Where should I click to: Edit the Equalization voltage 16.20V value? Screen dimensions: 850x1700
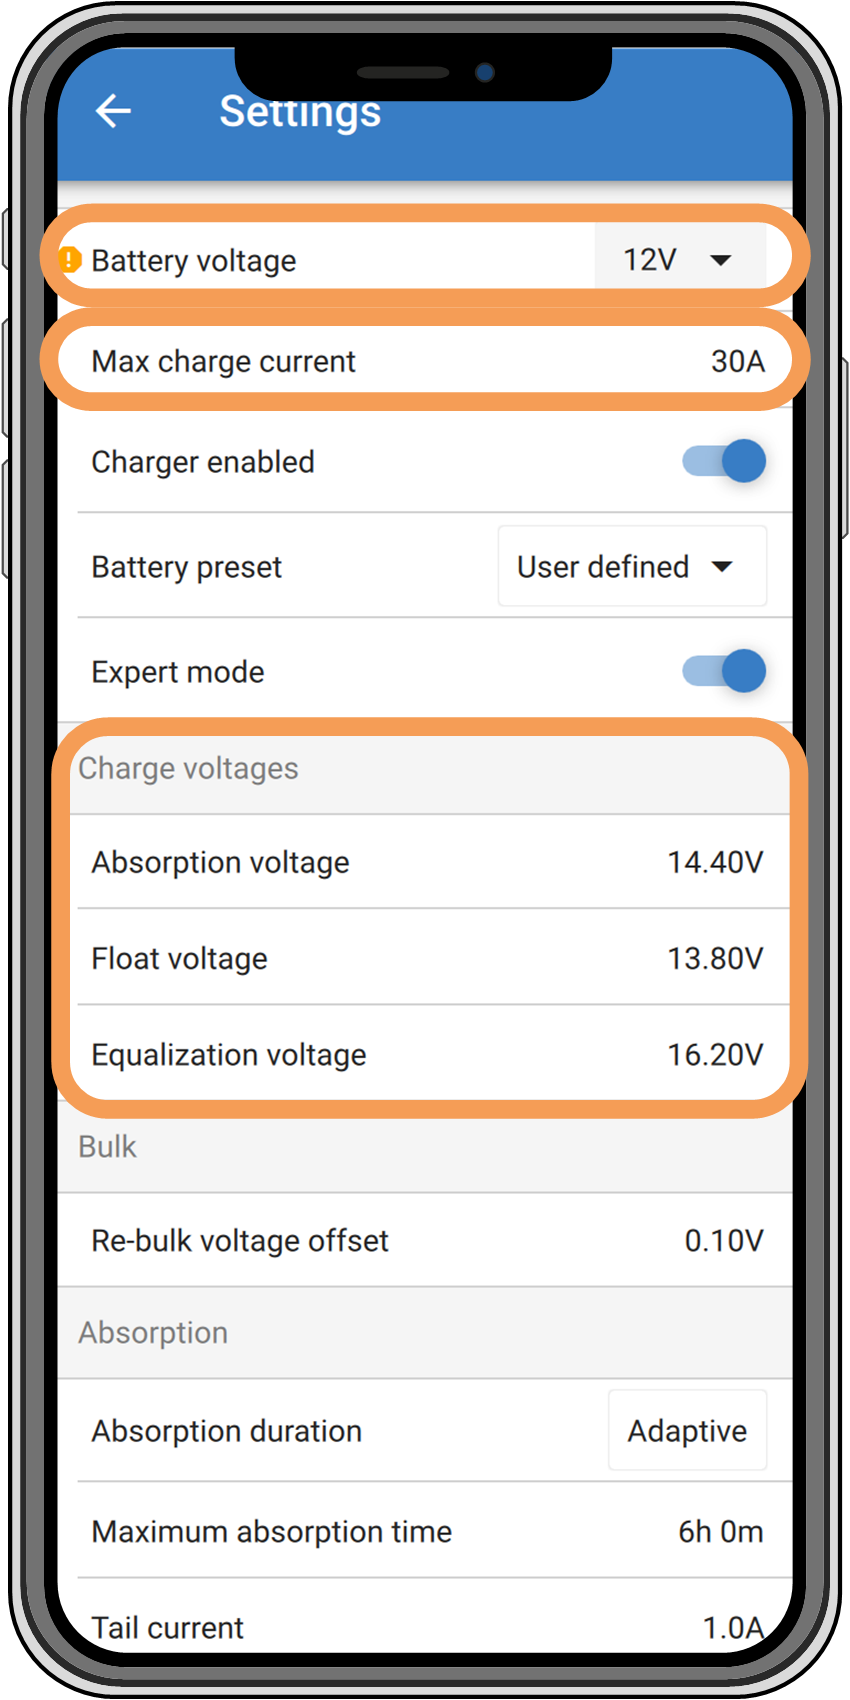(715, 1055)
